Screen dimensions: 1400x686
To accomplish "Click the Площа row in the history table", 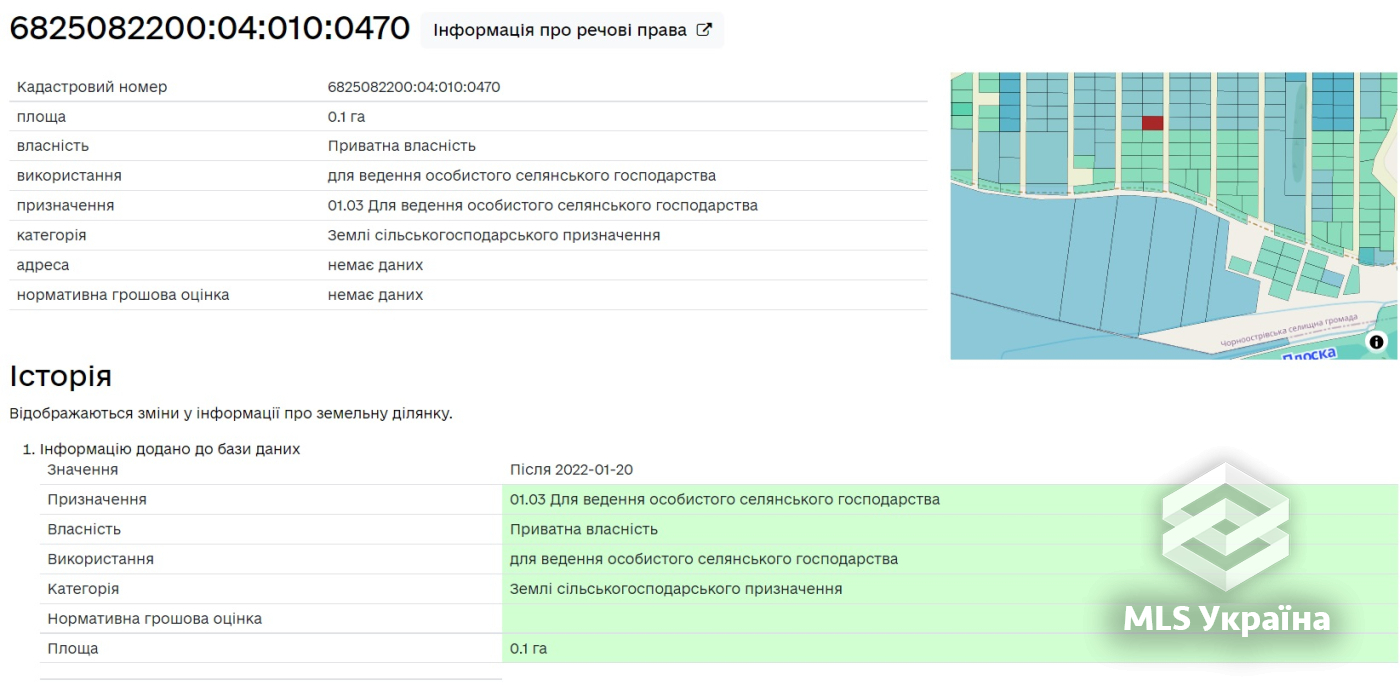I will click(73, 649).
